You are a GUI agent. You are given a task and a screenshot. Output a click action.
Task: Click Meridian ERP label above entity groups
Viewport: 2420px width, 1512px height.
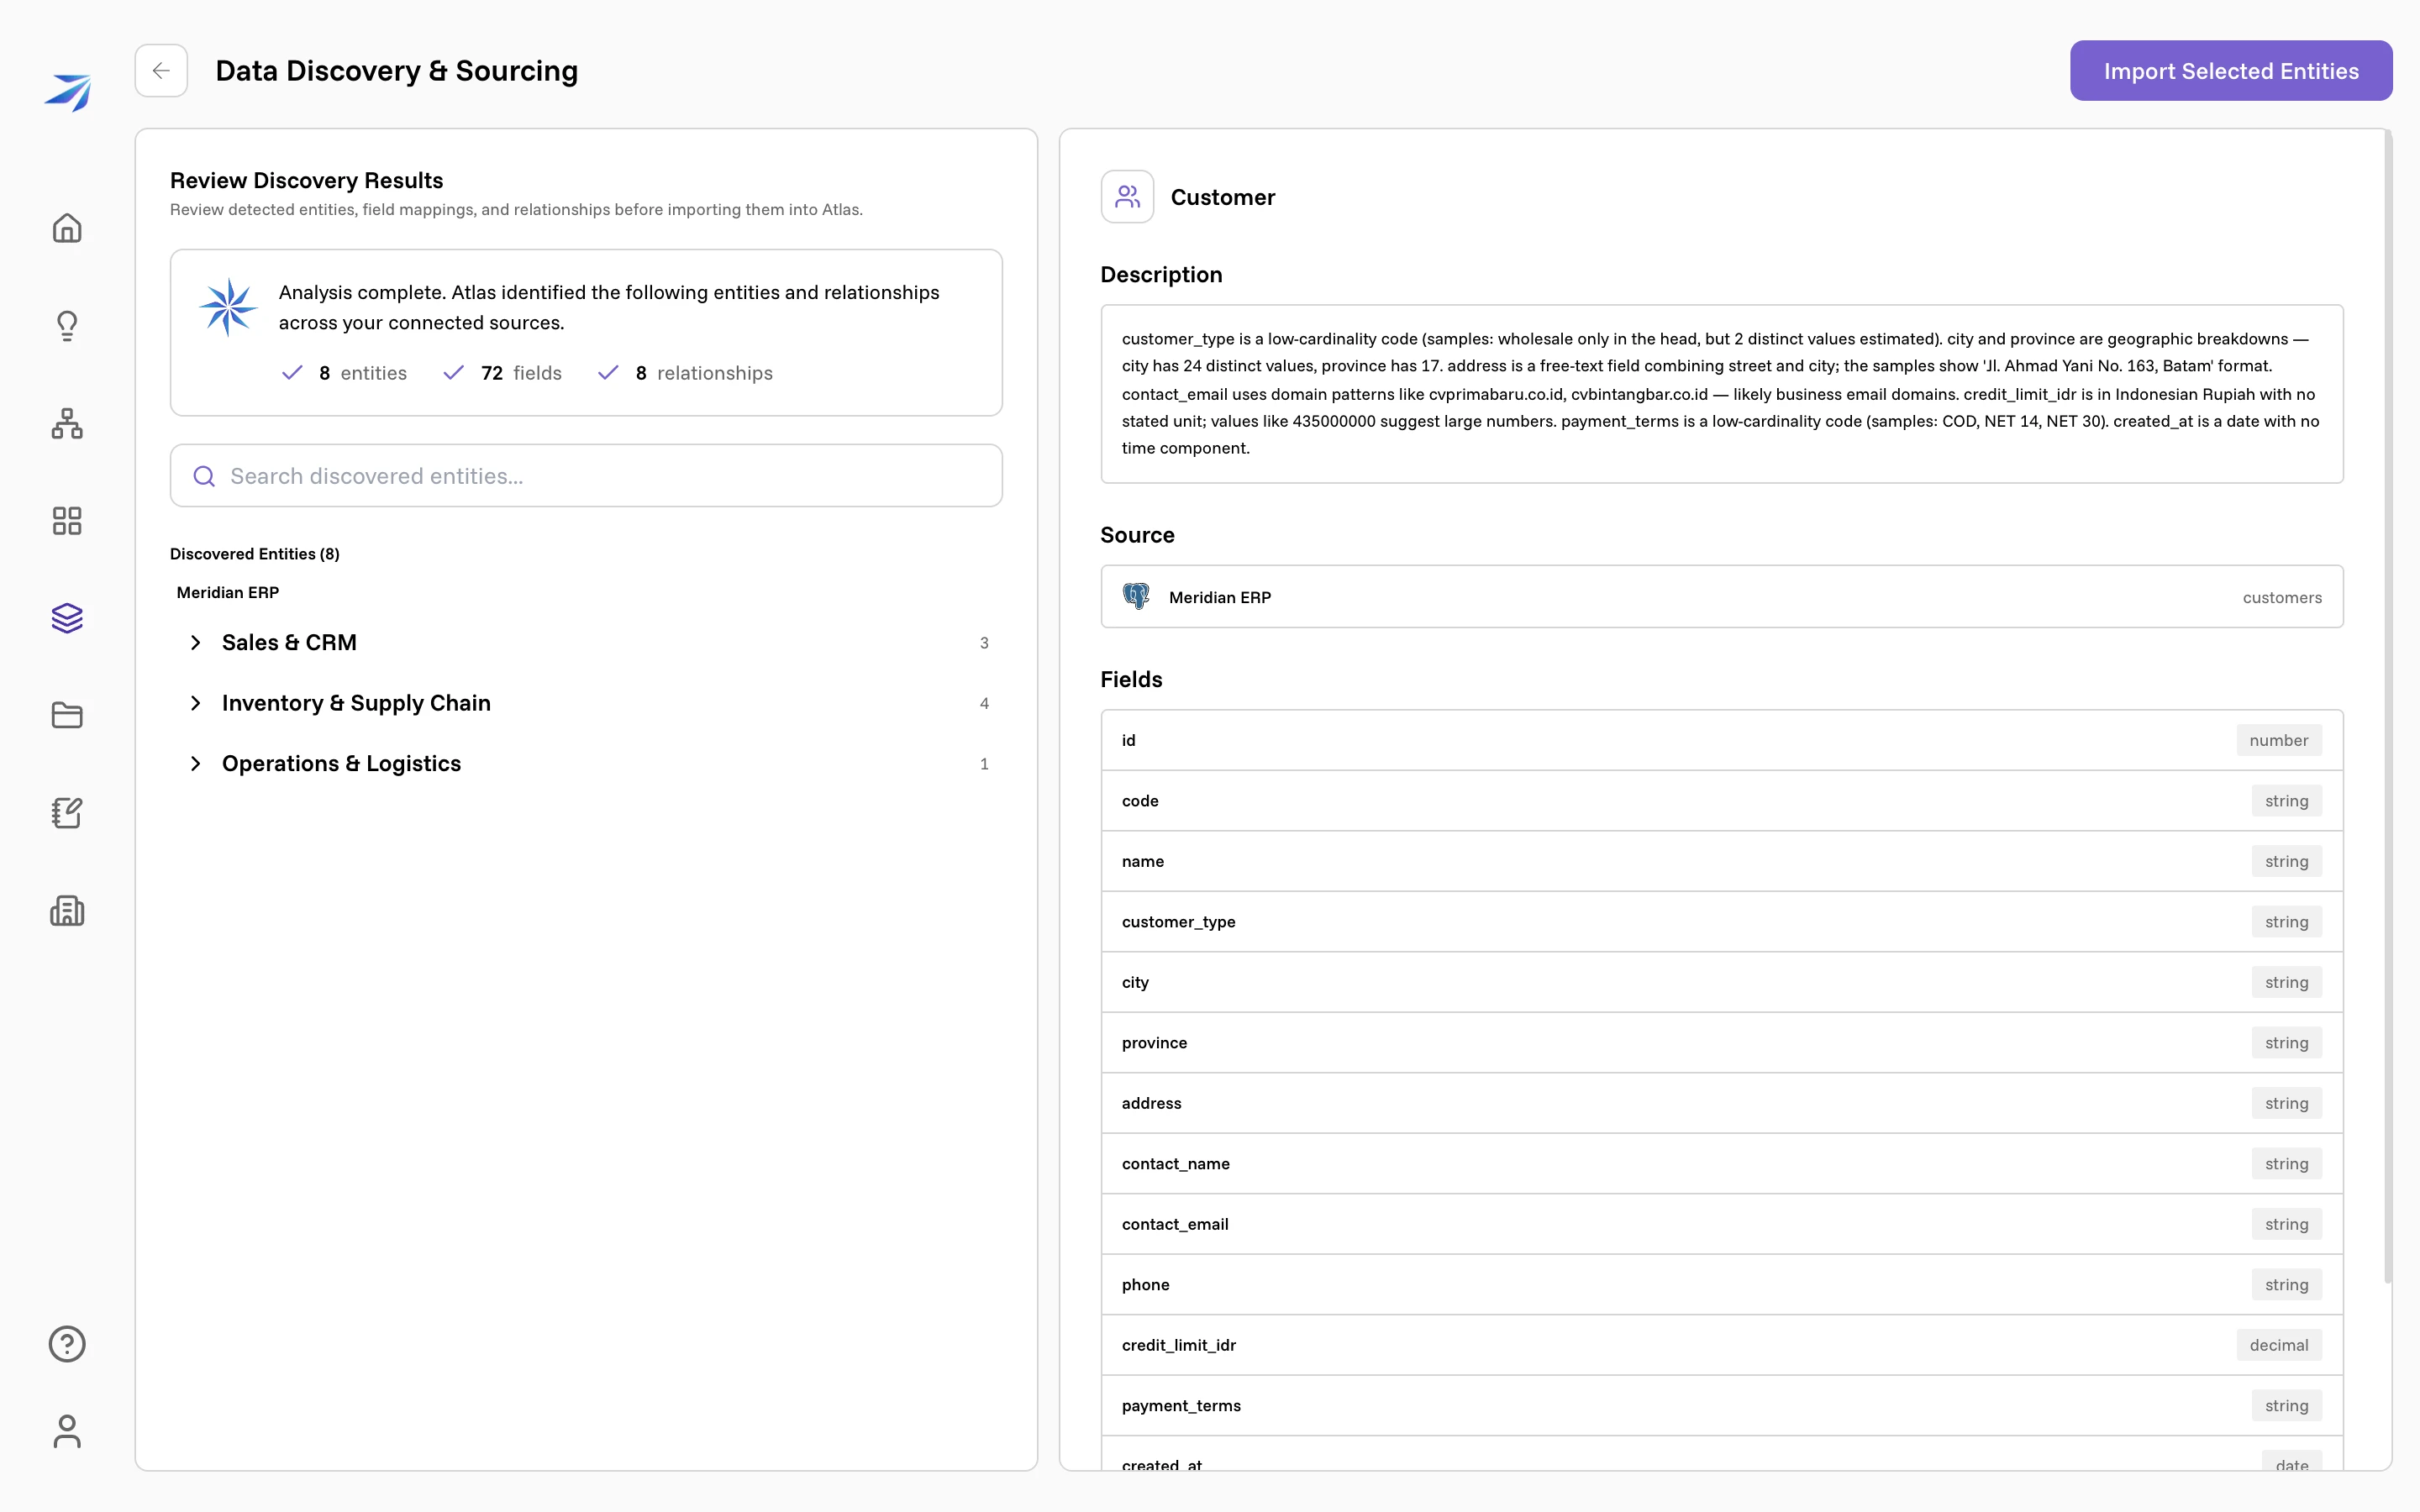pos(228,593)
